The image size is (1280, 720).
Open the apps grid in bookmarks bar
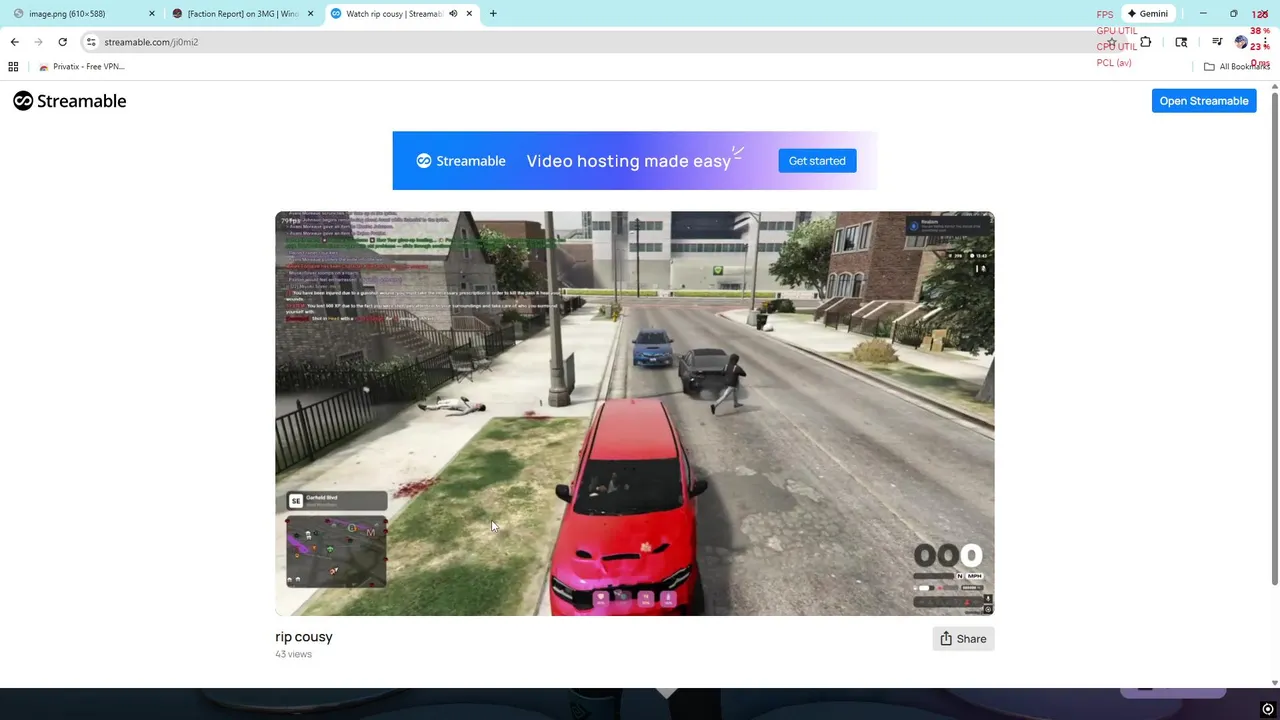13,67
